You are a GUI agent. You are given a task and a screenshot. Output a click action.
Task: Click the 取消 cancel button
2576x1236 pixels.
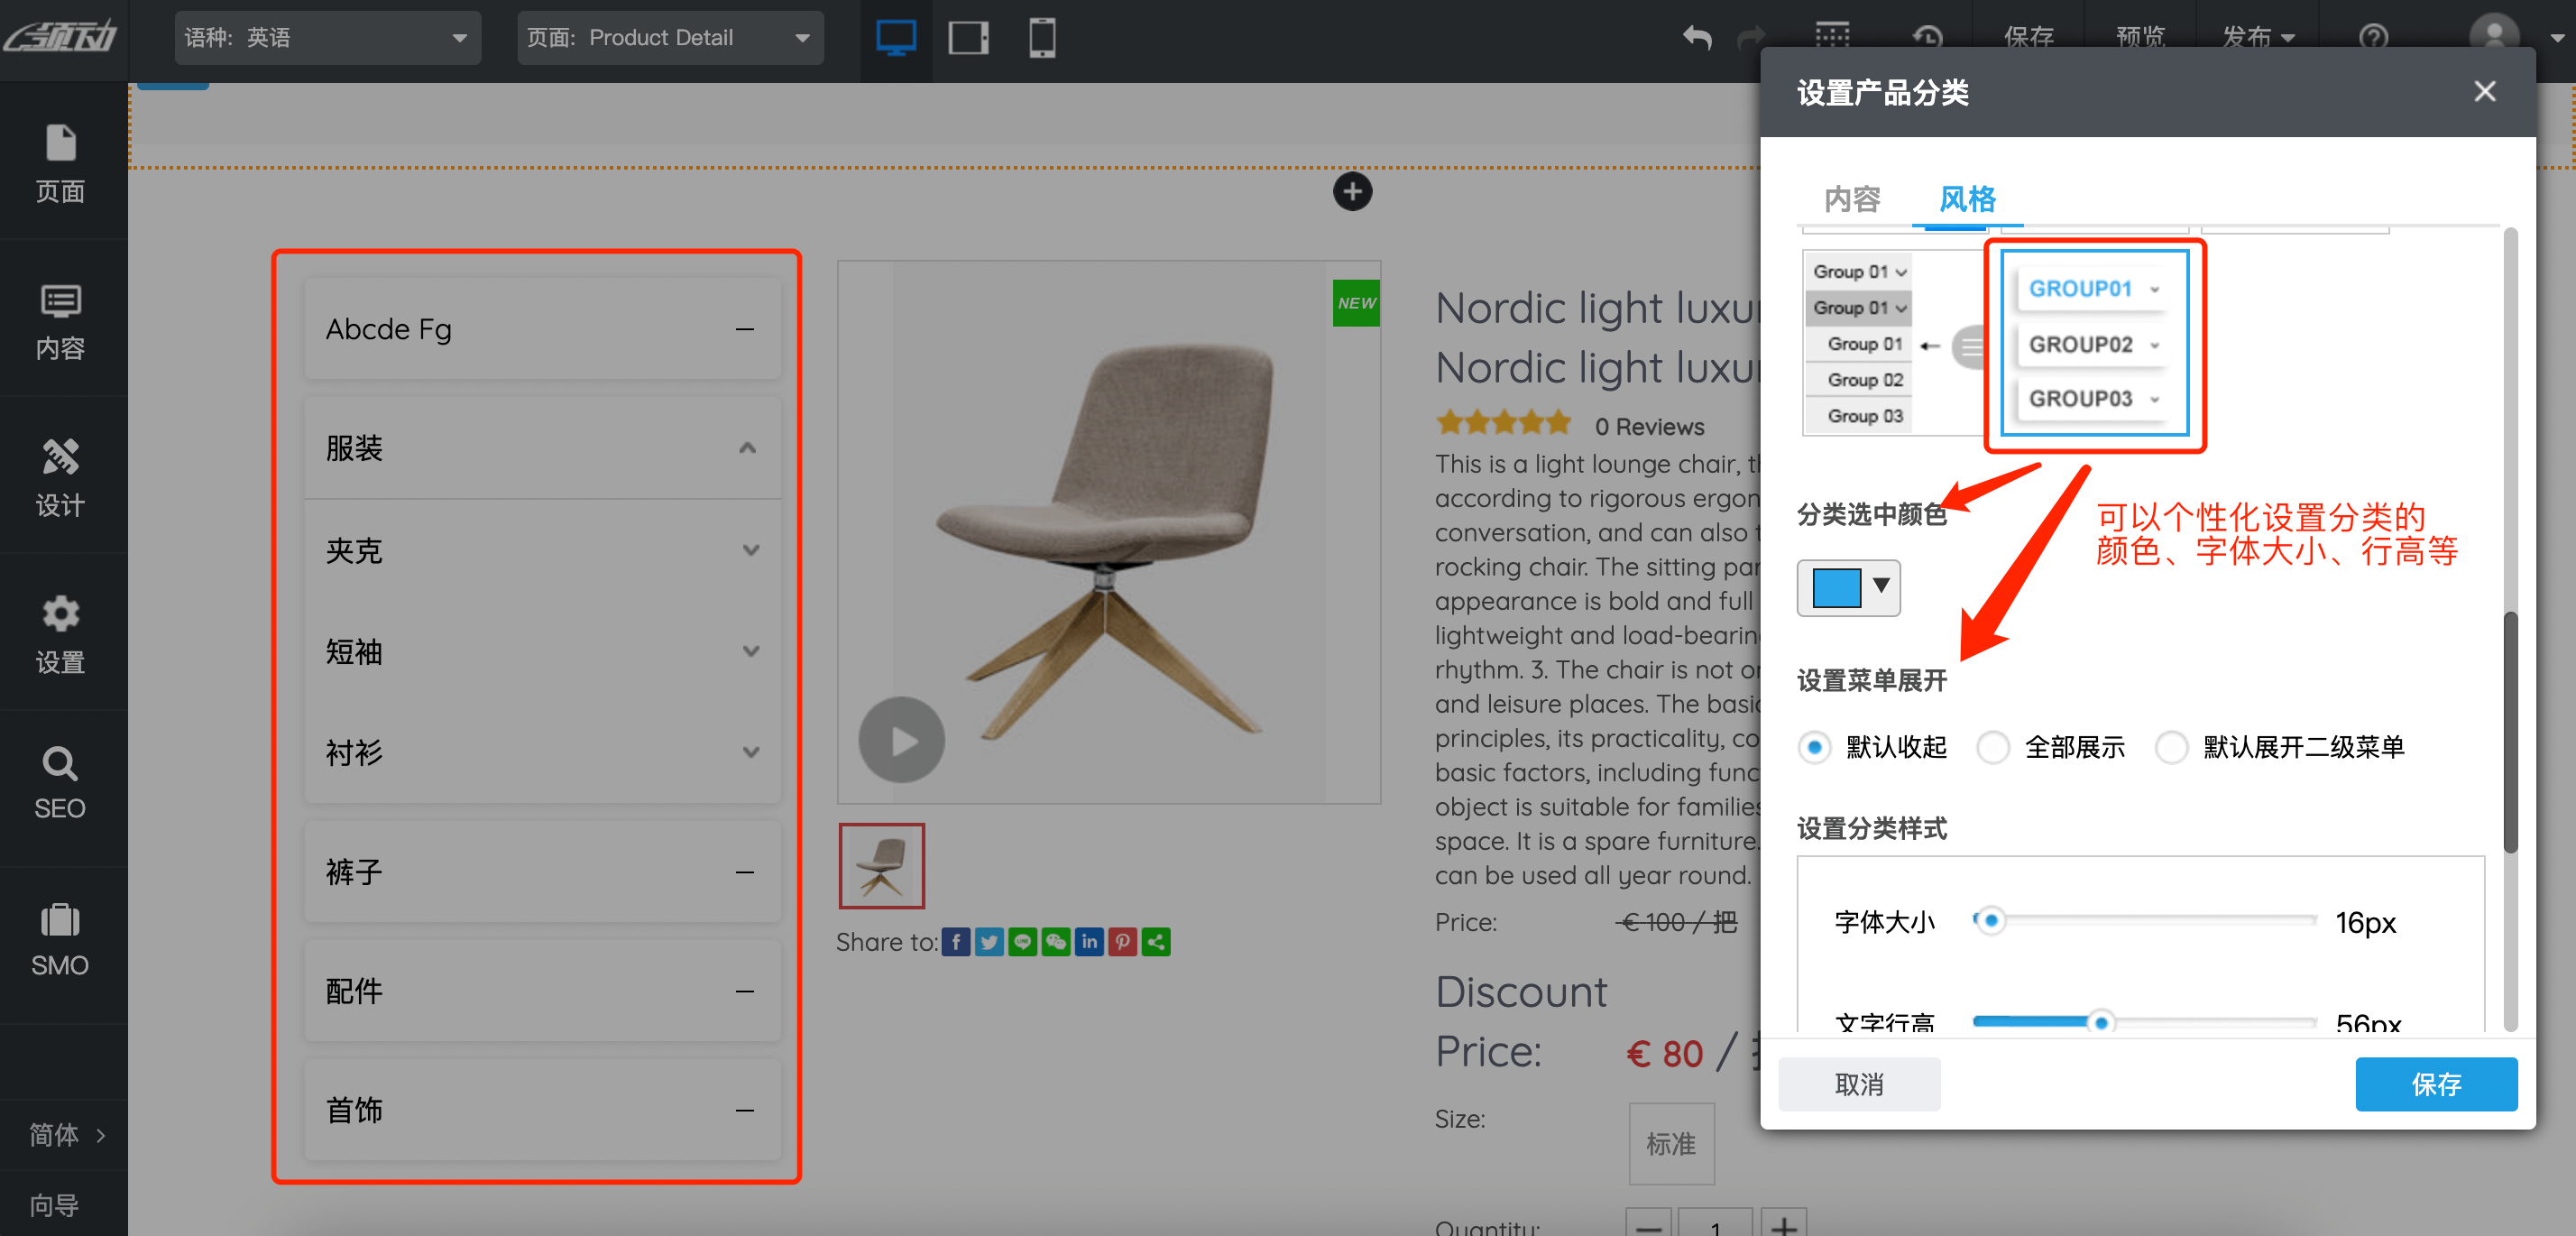coord(1858,1084)
